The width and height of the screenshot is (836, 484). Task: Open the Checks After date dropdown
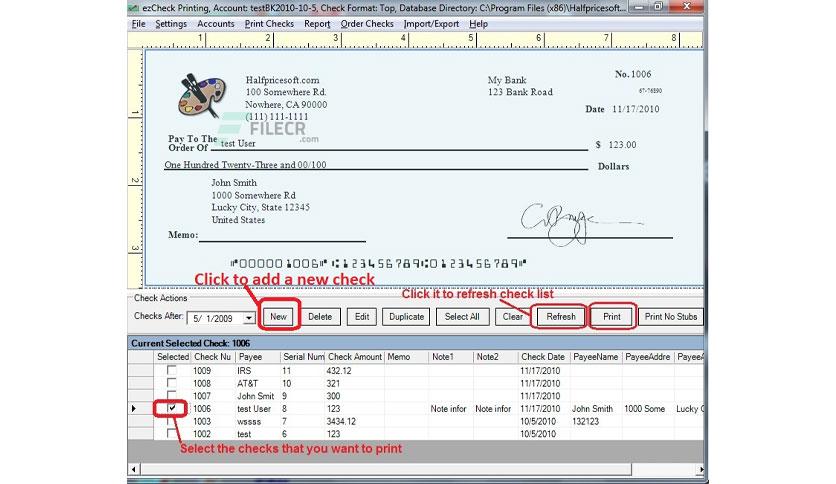249,318
